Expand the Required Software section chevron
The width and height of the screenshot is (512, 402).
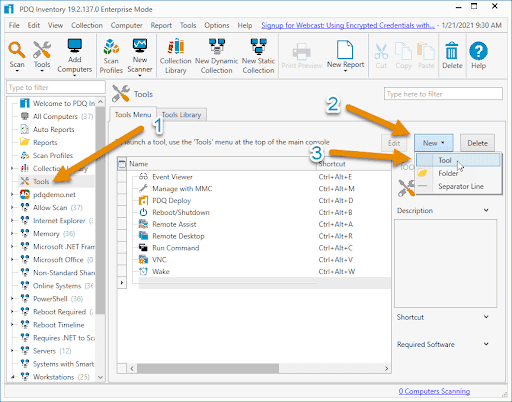(486, 344)
